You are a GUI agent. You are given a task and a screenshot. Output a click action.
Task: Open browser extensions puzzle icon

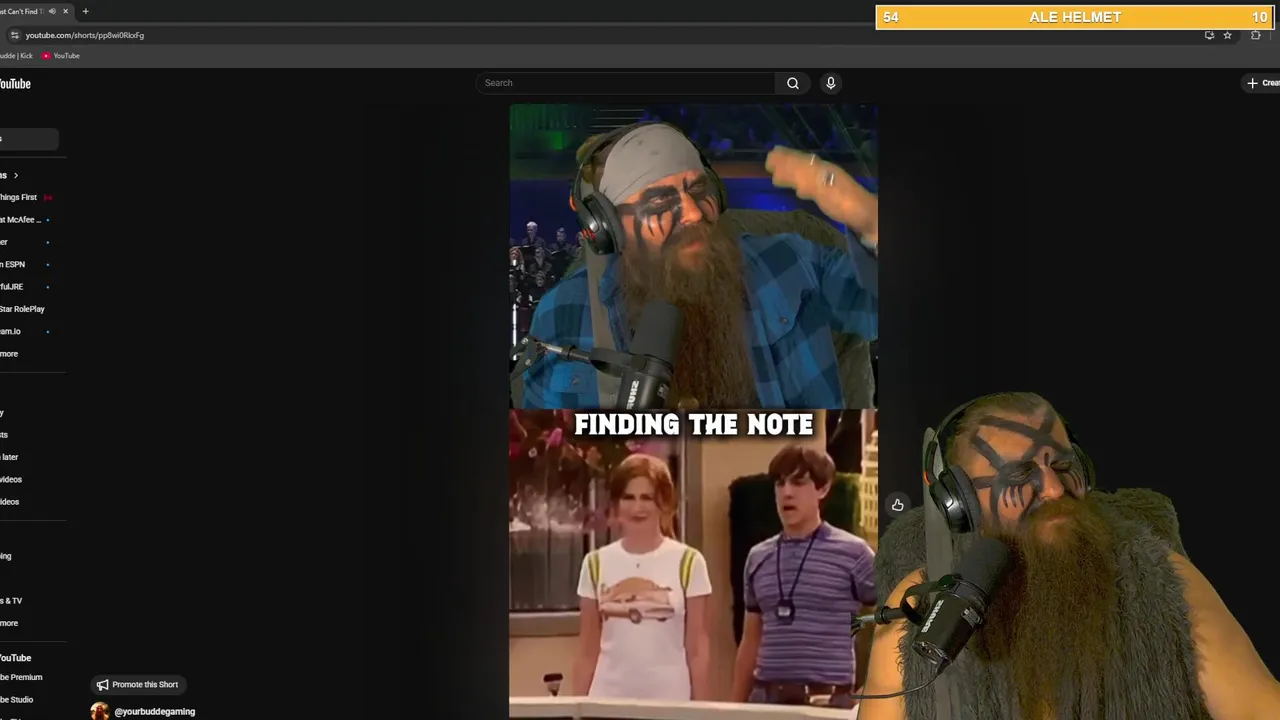(x=1256, y=35)
